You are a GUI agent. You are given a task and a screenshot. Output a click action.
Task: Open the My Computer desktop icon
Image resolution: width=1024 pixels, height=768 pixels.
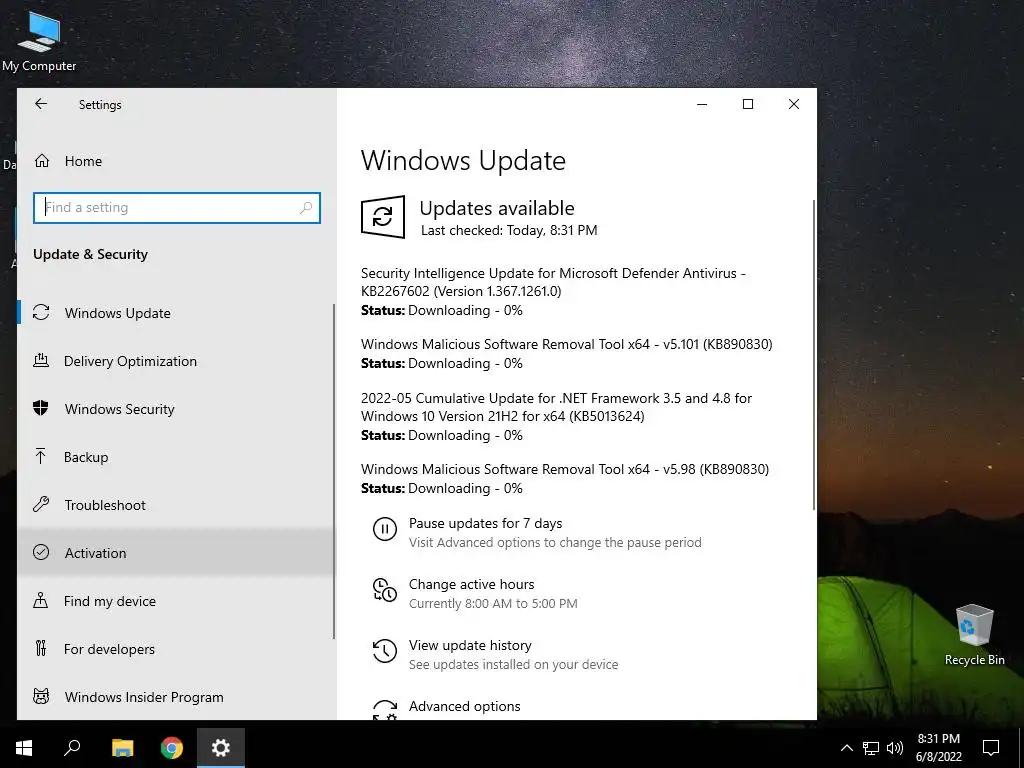click(x=39, y=42)
